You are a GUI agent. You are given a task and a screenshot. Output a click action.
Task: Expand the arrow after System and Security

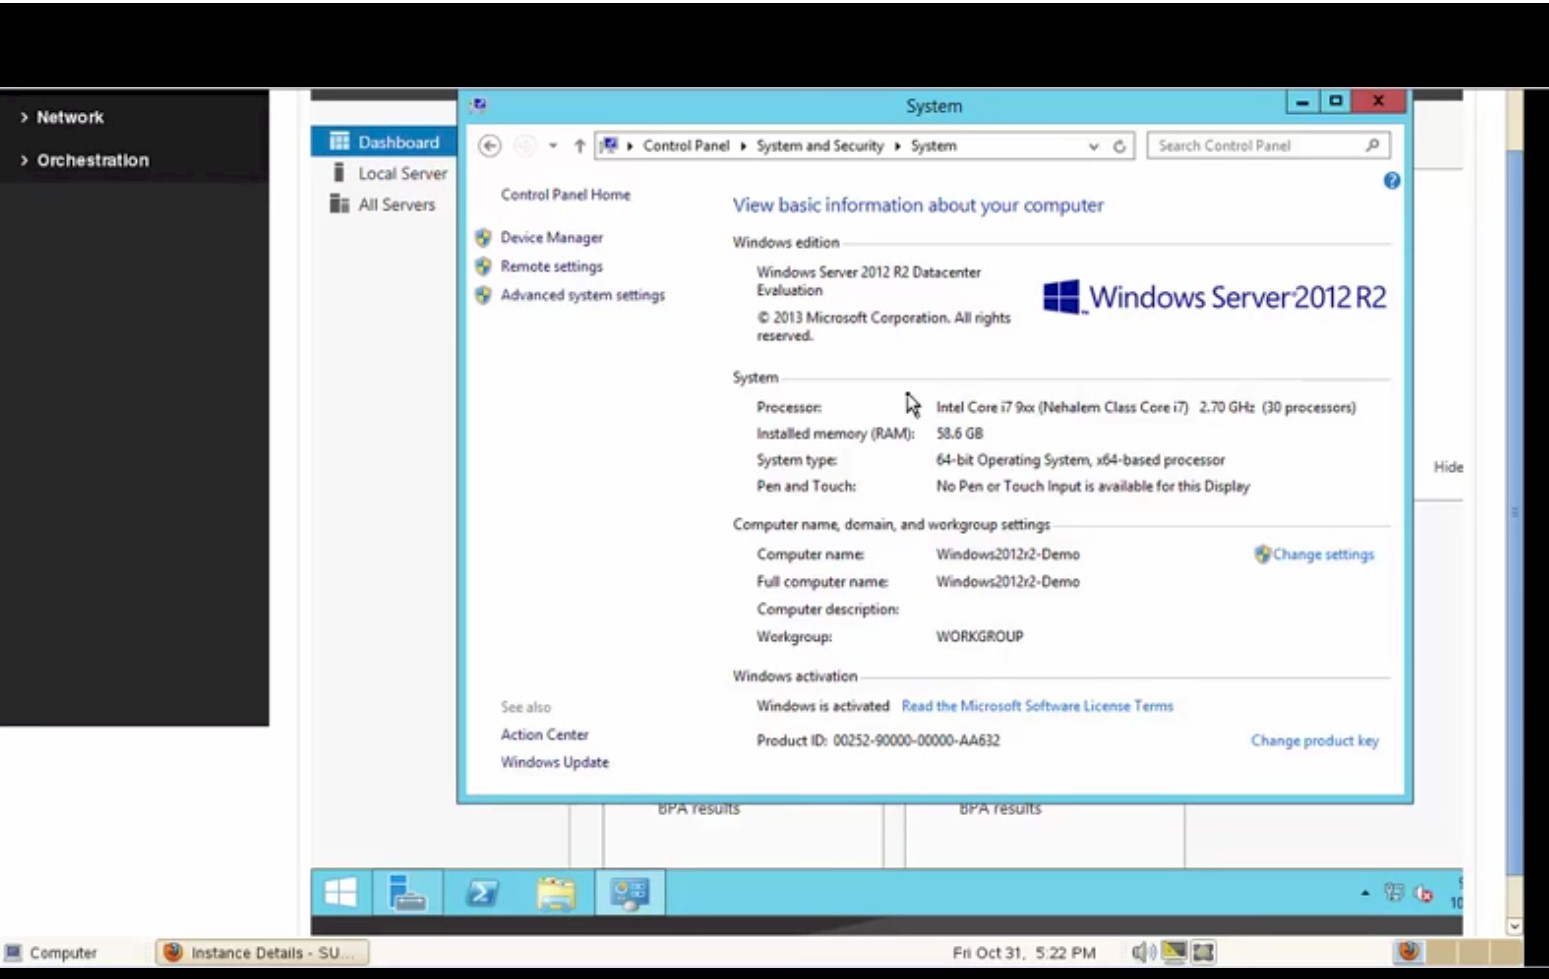897,146
